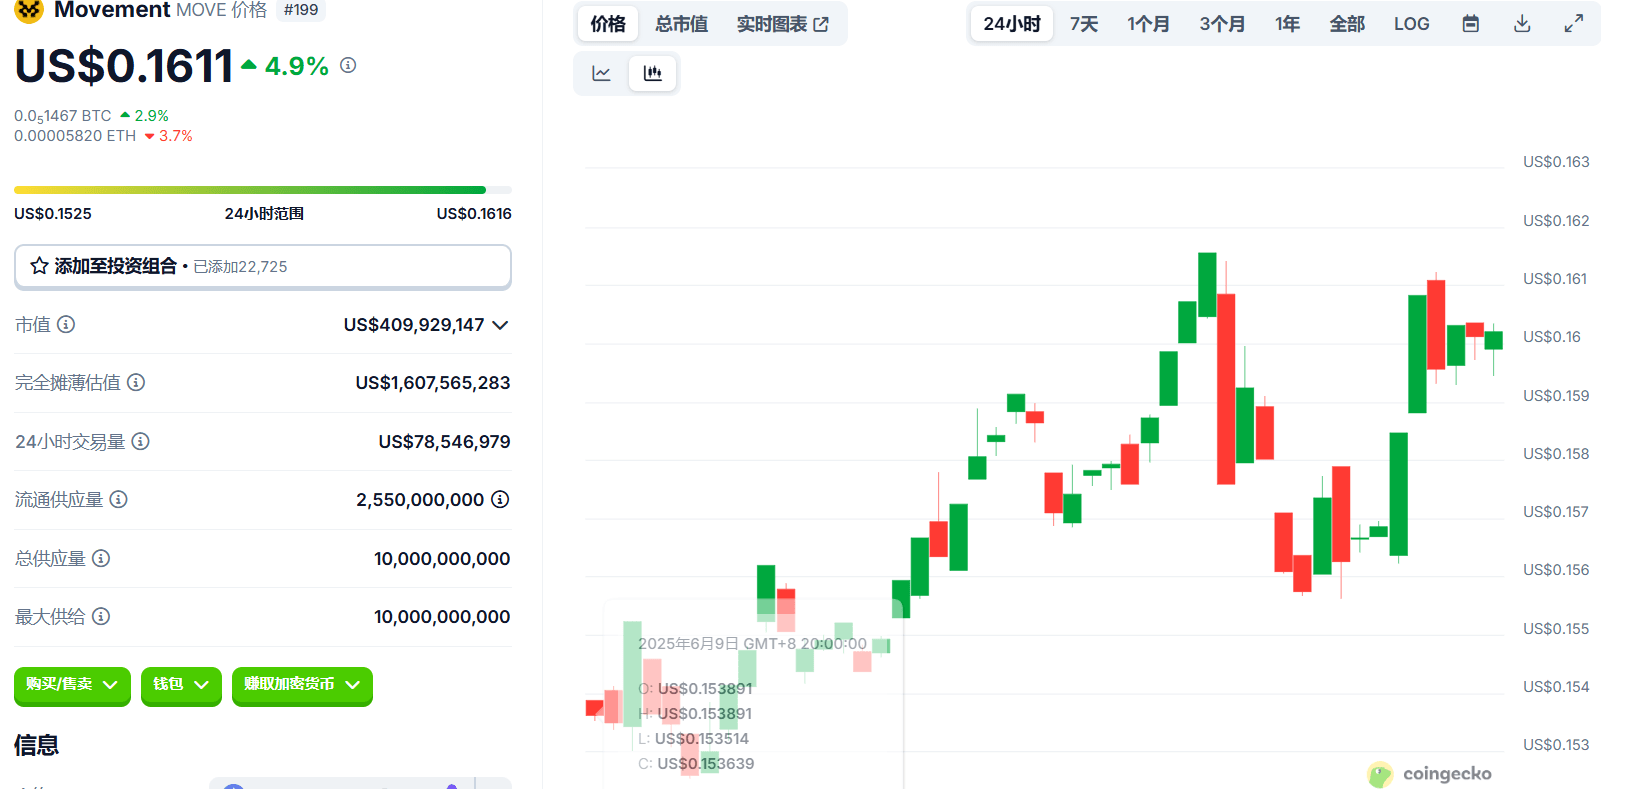
Task: Select the 7天 time range
Action: pos(1083,24)
